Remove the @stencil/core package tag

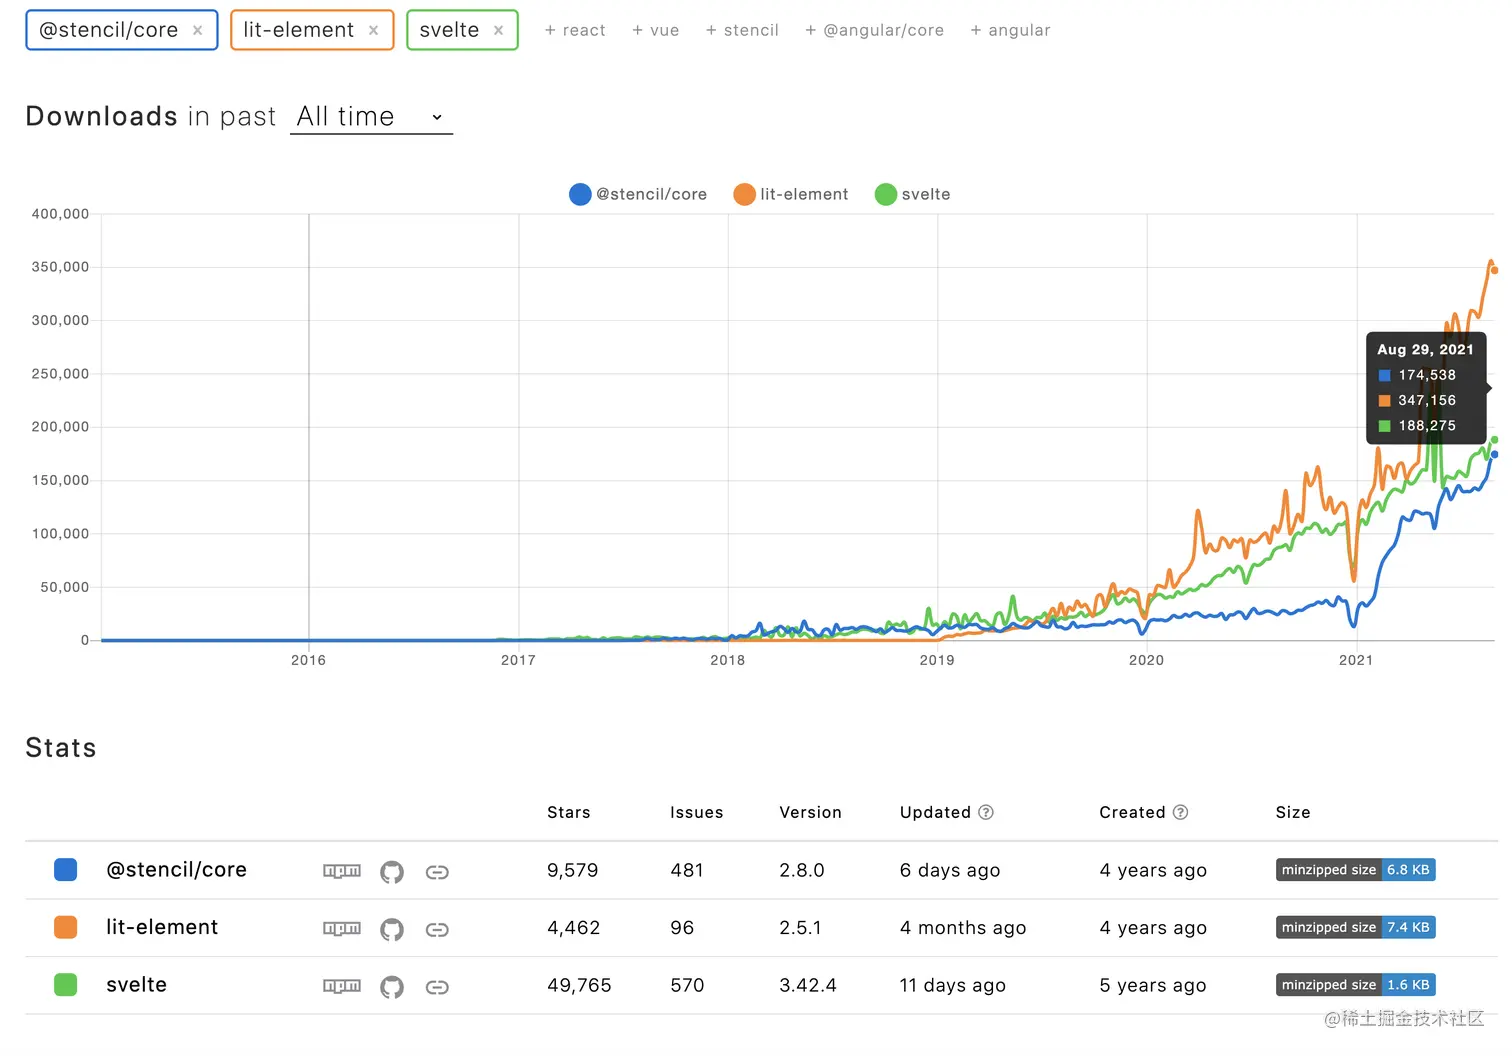(198, 31)
